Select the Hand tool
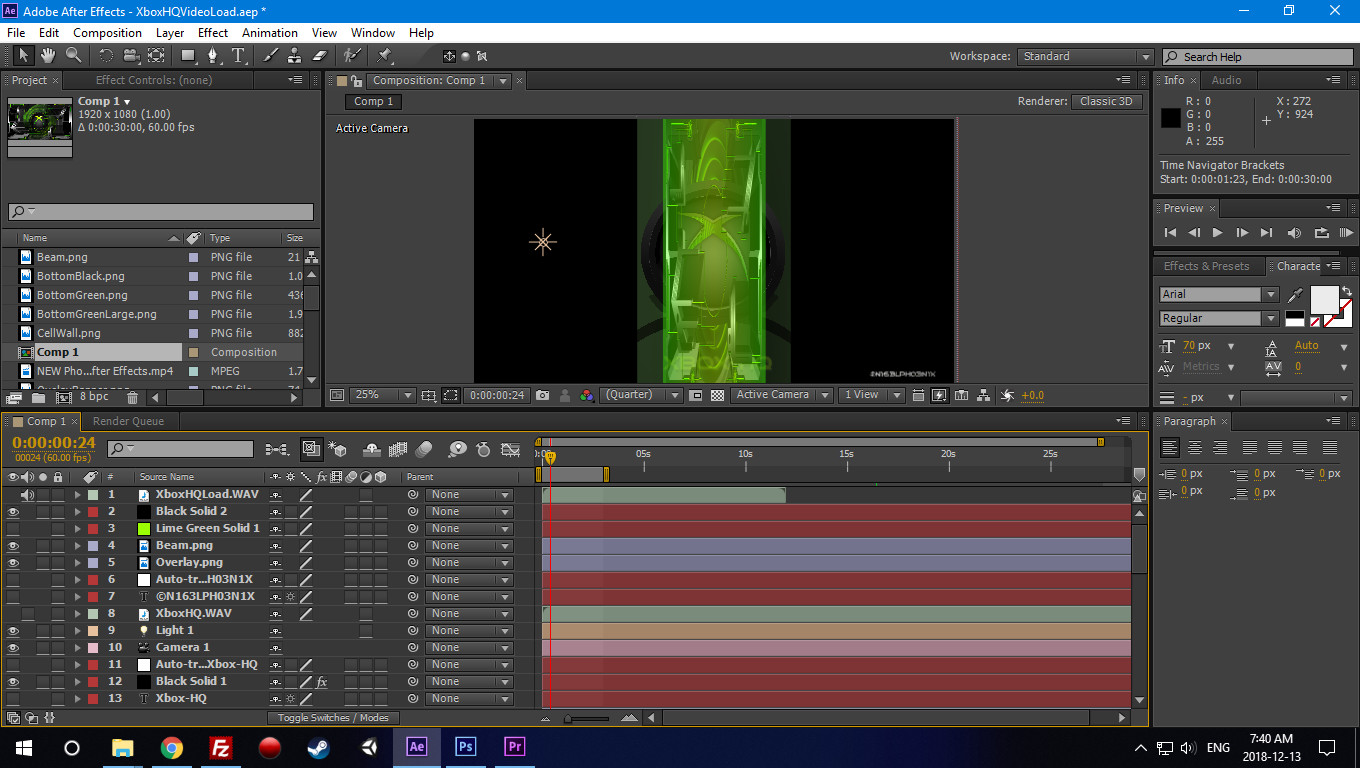1360x768 pixels. pyautogui.click(x=48, y=56)
